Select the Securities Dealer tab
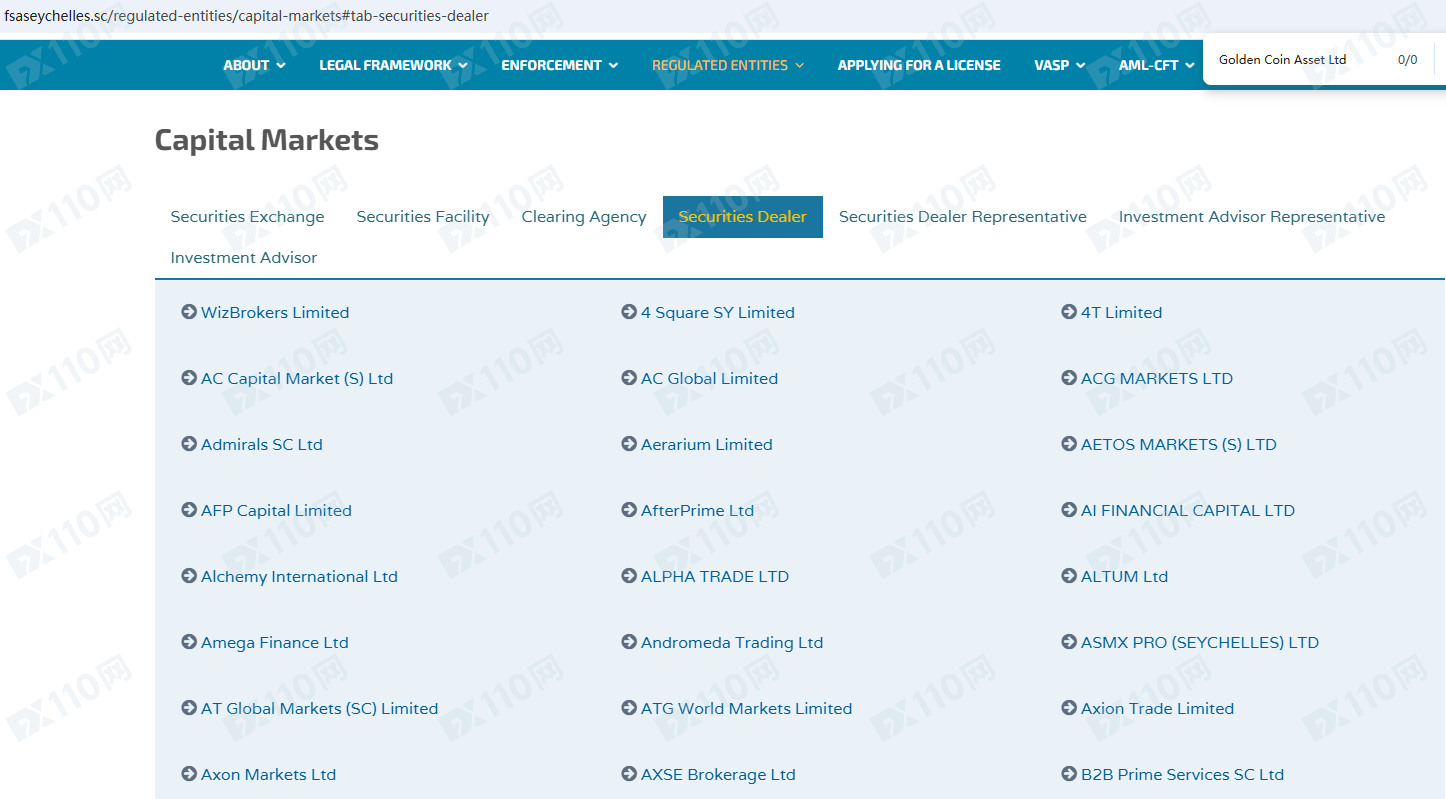This screenshot has height=799, width=1446. tap(743, 217)
